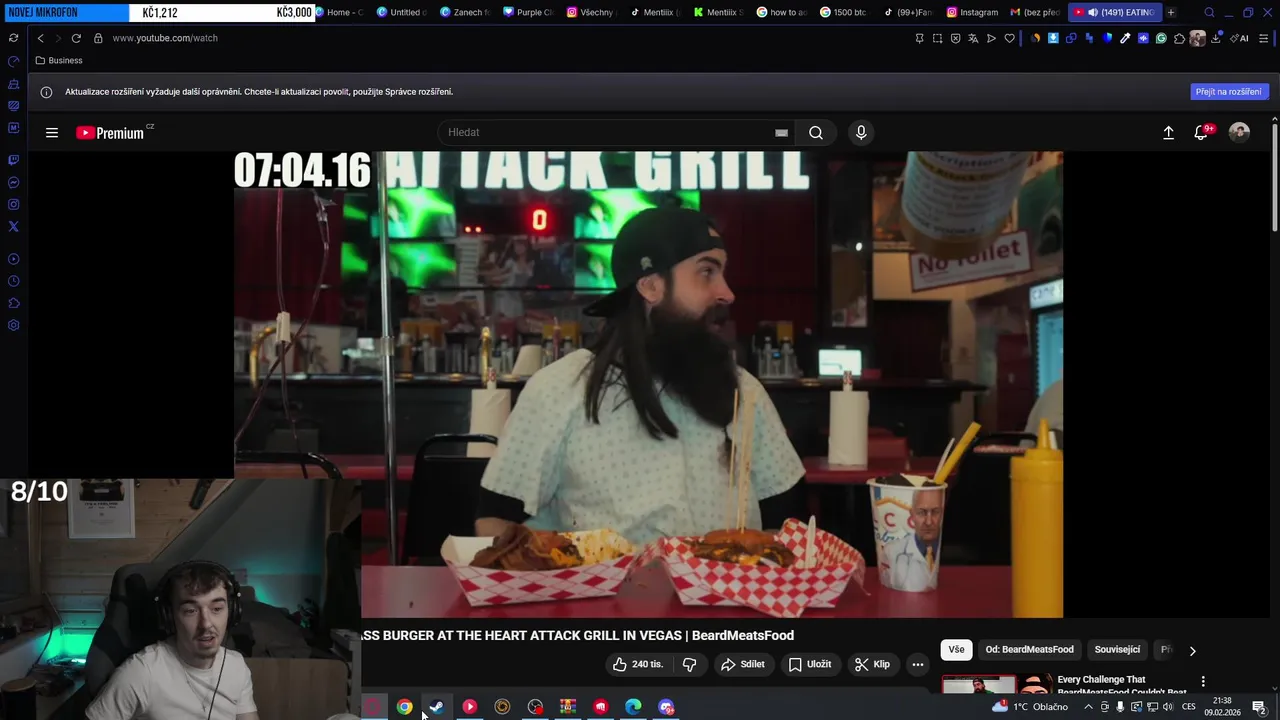Go back with the browser back arrow
Viewport: 1280px width, 720px height.
(40, 38)
